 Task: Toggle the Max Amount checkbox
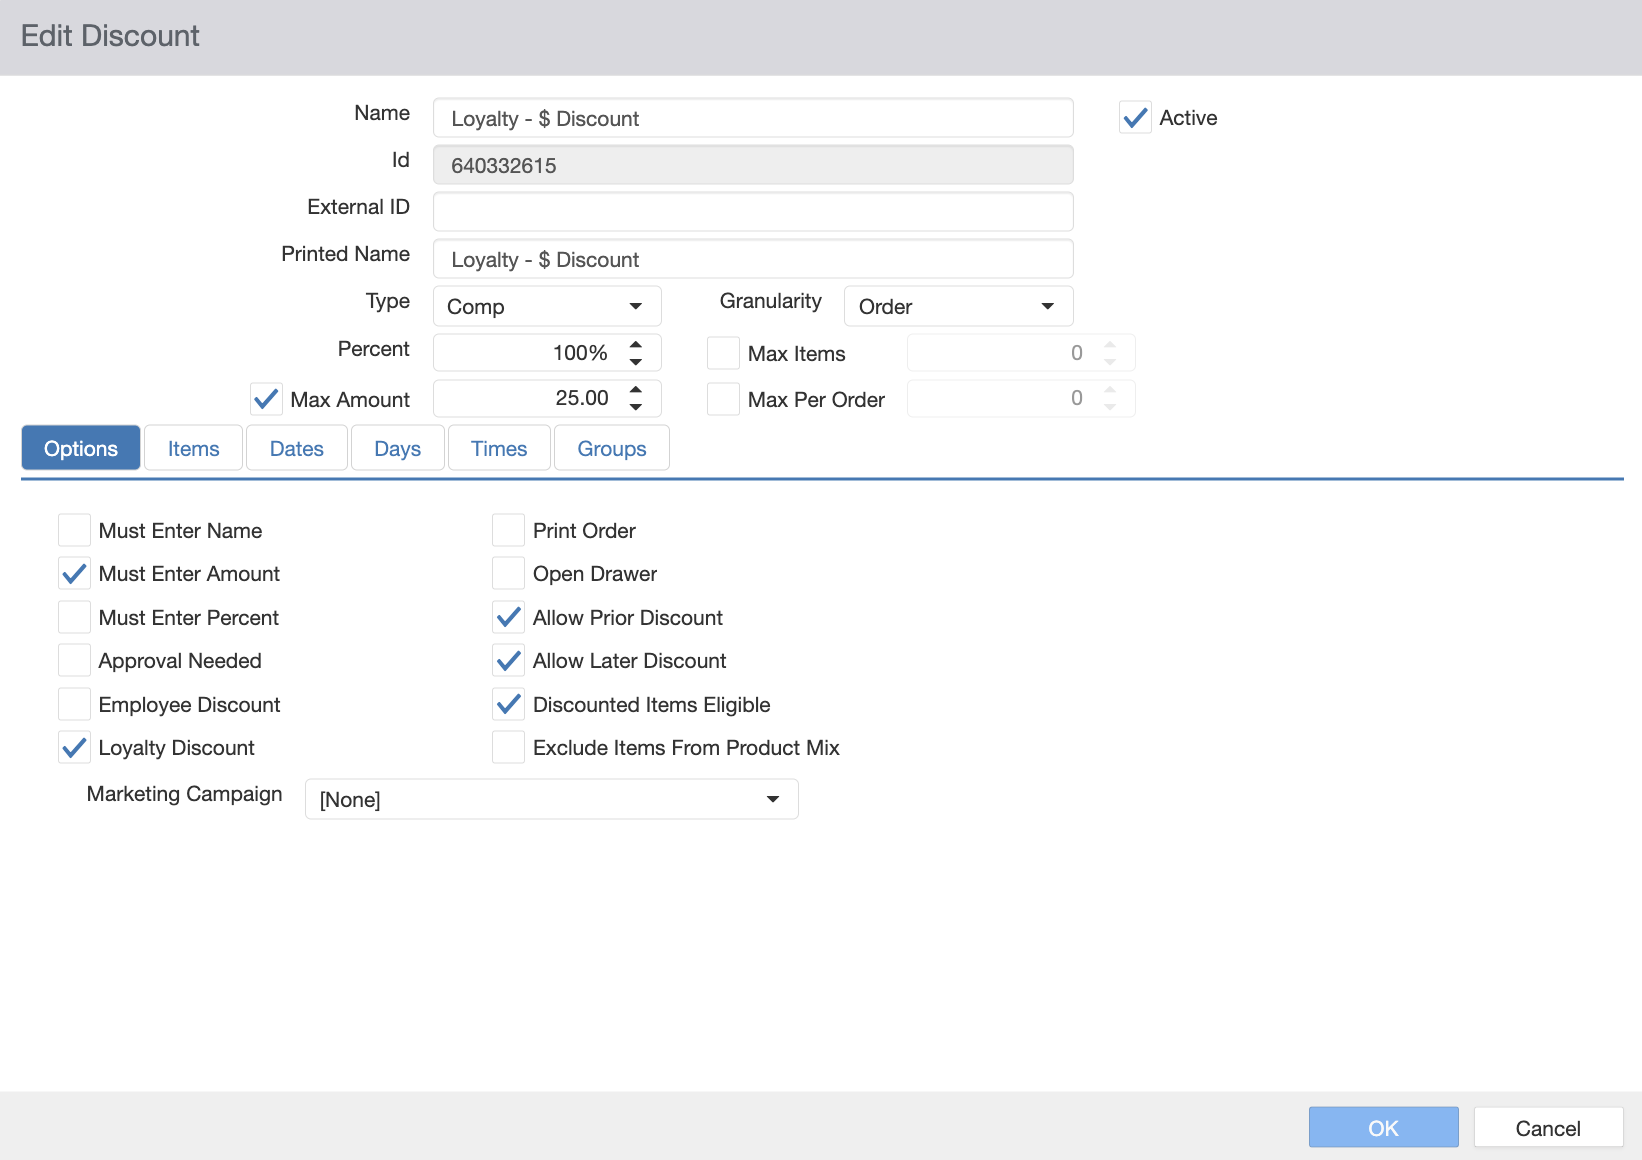coord(266,399)
